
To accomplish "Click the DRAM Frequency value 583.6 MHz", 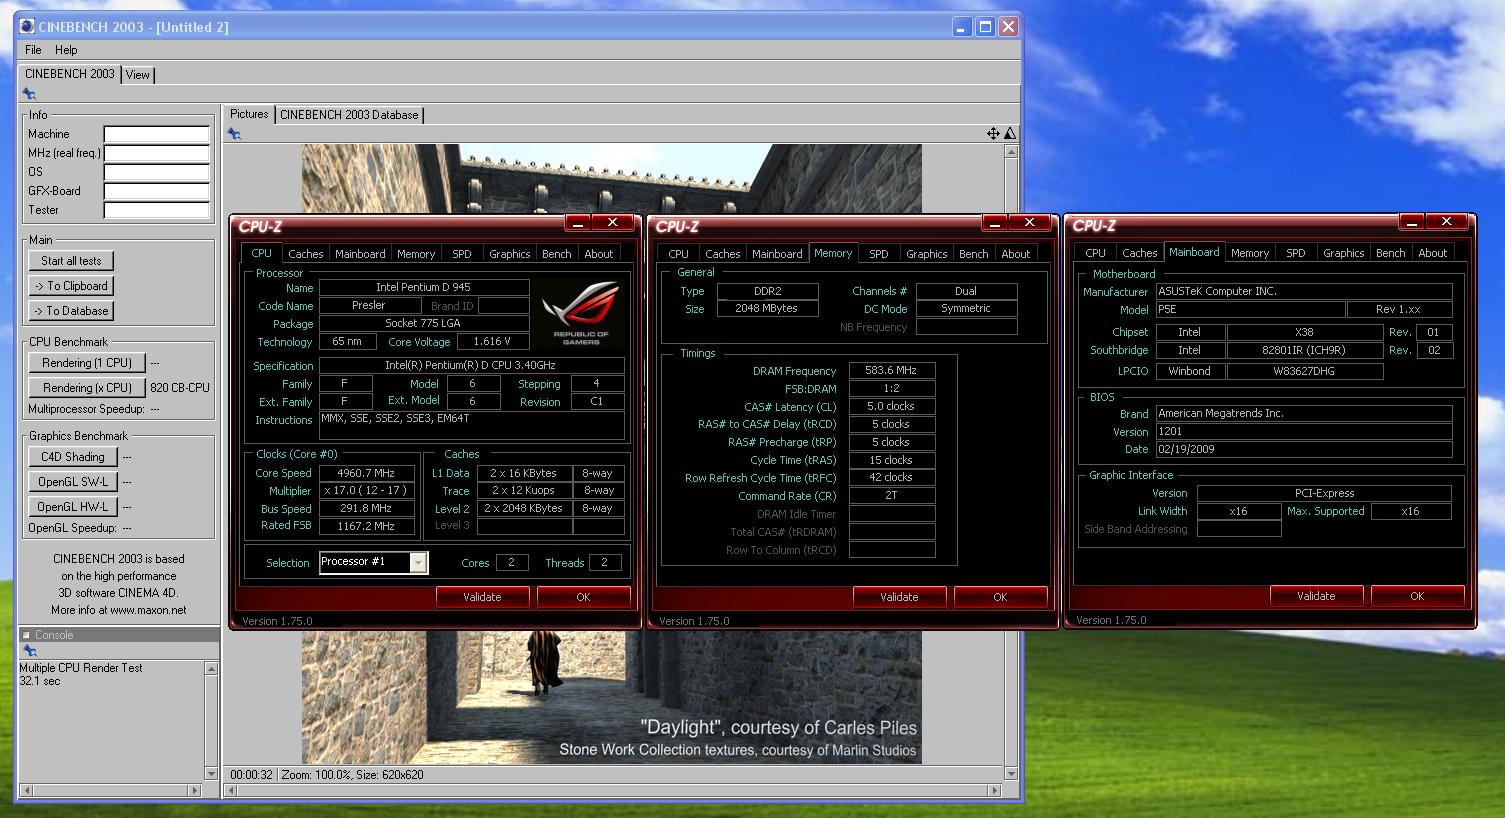I will 892,370.
